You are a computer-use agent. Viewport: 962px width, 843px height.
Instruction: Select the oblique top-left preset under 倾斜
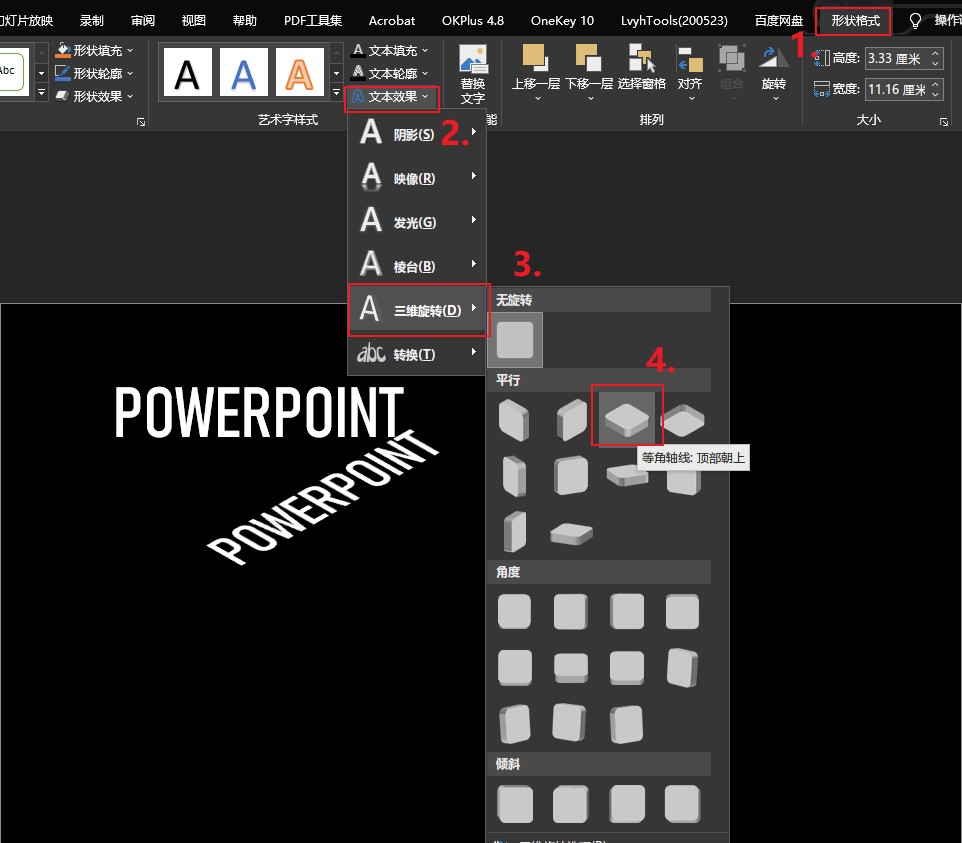(514, 804)
